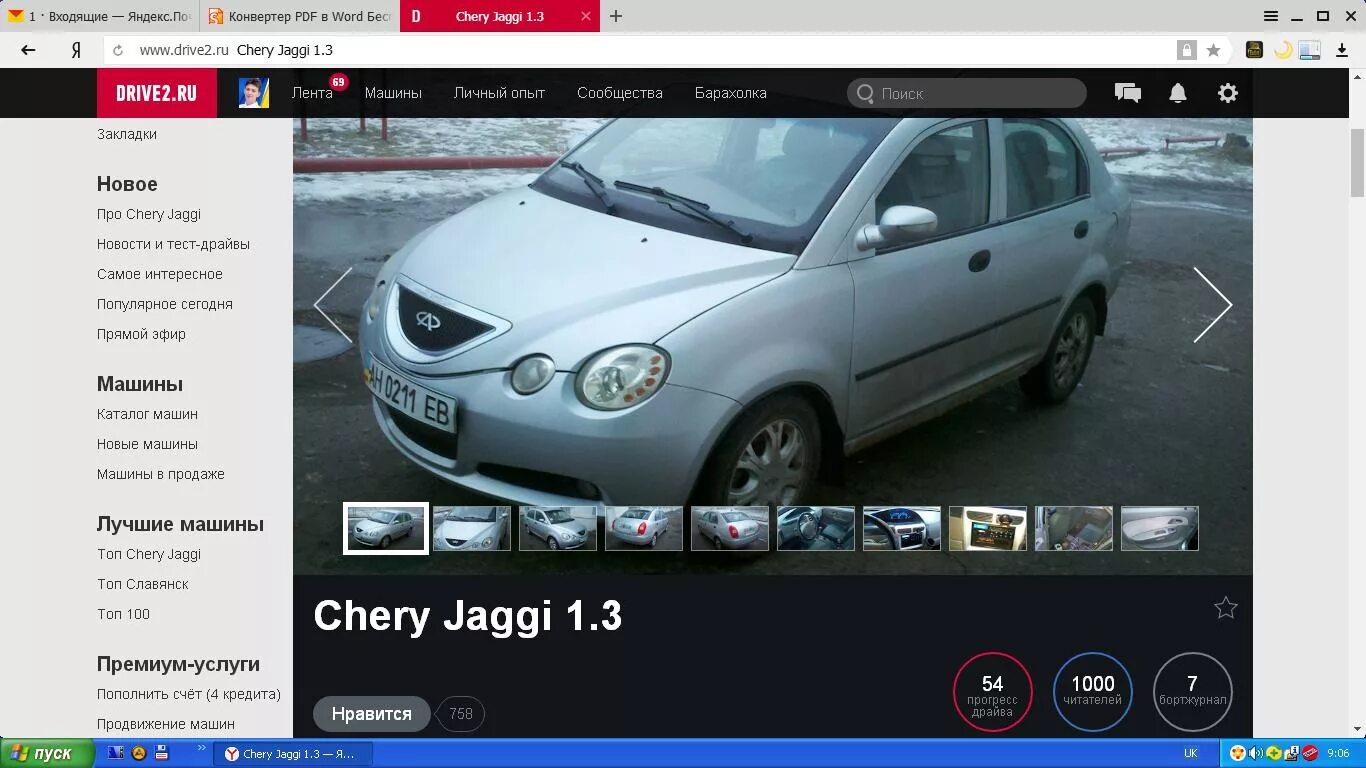Select the steering wheel interior thumbnail
The height and width of the screenshot is (768, 1366).
point(816,528)
